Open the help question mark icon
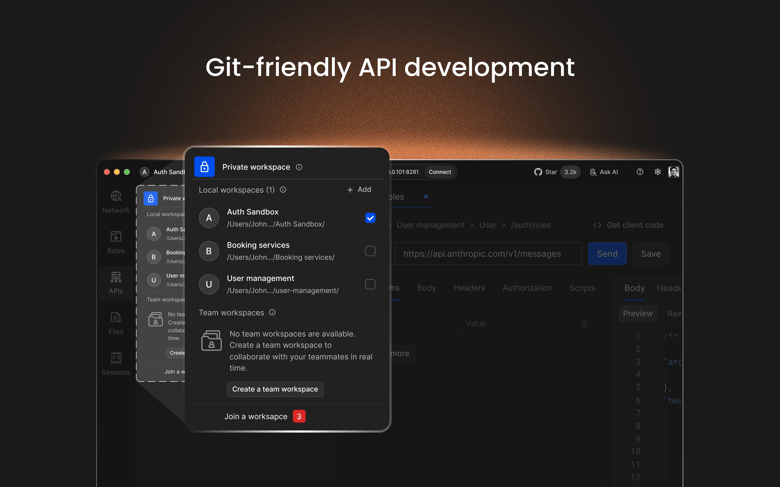The height and width of the screenshot is (487, 780). pos(640,172)
